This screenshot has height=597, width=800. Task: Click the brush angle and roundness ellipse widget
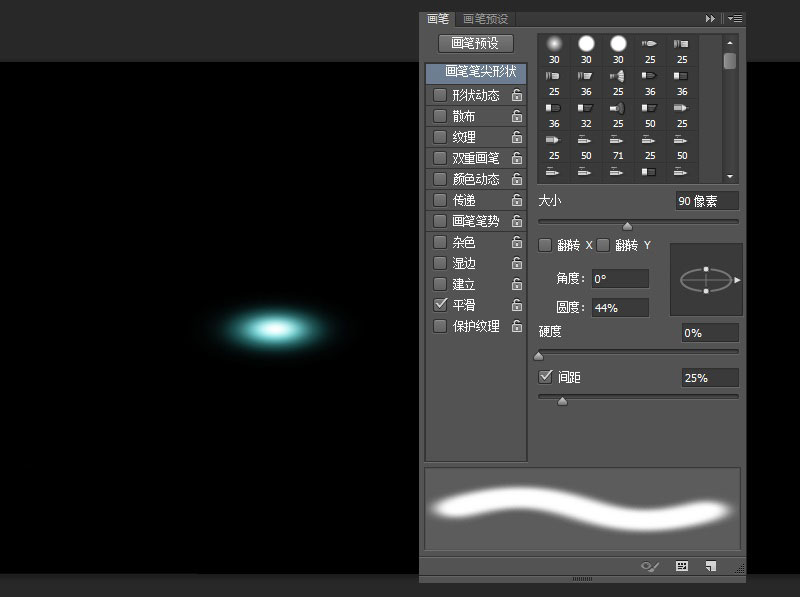[706, 280]
